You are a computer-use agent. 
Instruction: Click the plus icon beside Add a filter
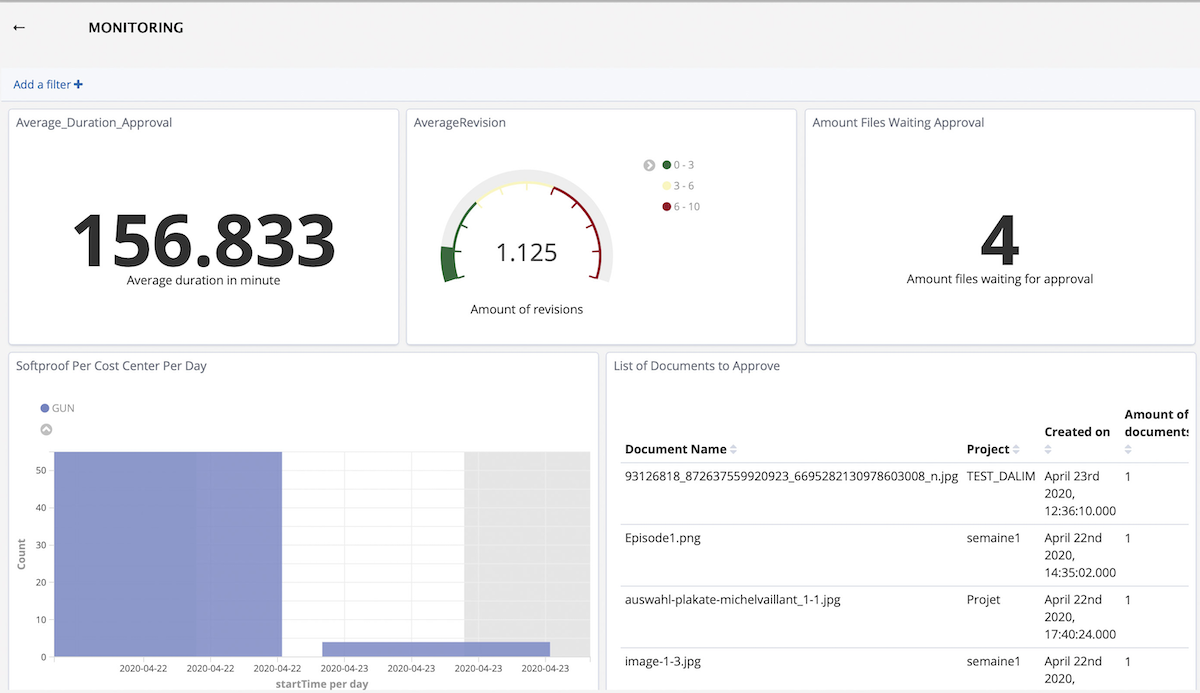79,85
